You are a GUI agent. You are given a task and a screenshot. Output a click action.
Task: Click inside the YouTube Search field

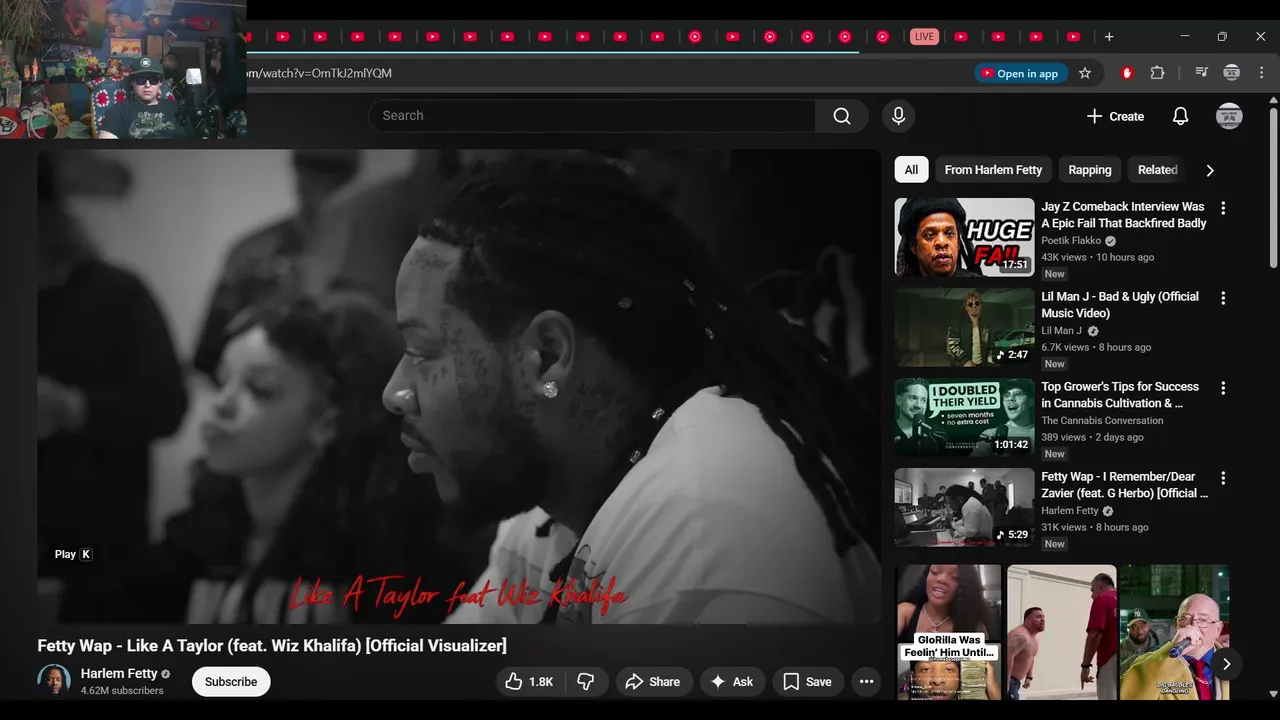(x=592, y=116)
